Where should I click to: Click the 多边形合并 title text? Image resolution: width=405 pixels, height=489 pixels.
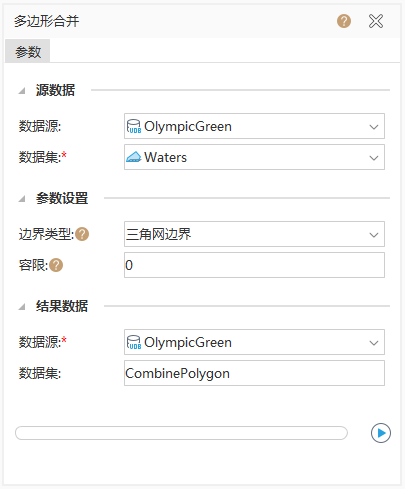(x=46, y=21)
